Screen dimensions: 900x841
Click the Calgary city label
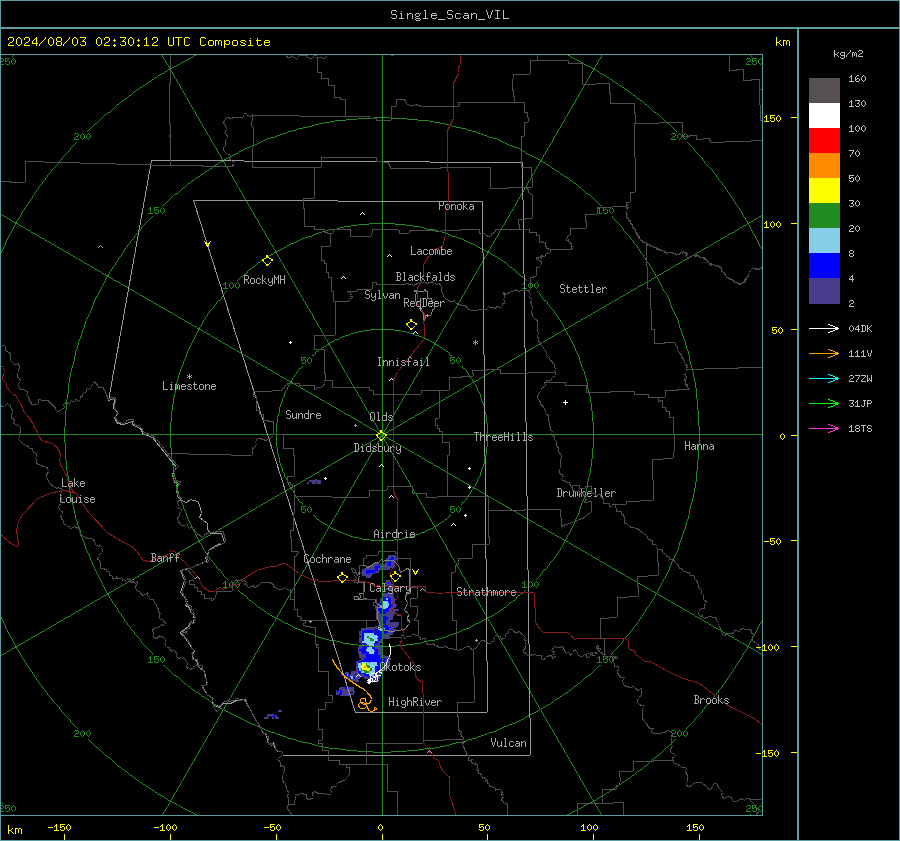click(390, 588)
